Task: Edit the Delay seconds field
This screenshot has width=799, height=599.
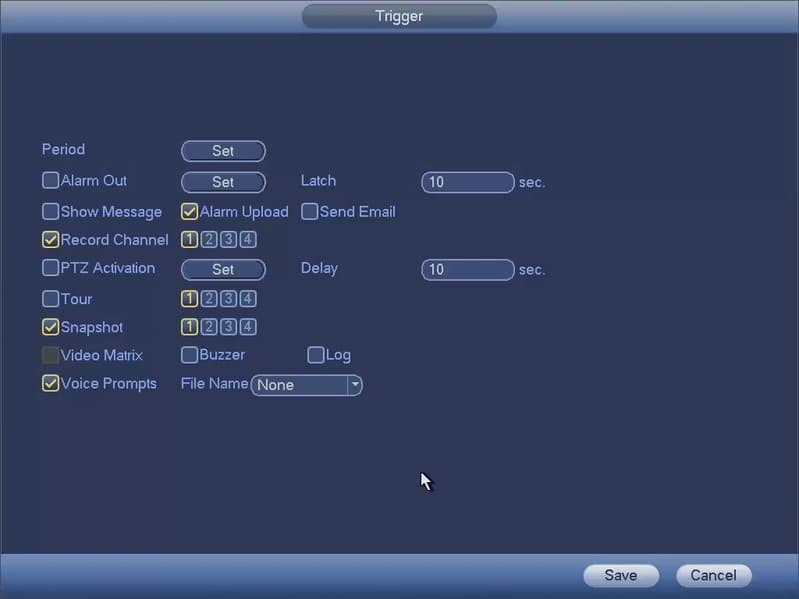Action: click(468, 270)
